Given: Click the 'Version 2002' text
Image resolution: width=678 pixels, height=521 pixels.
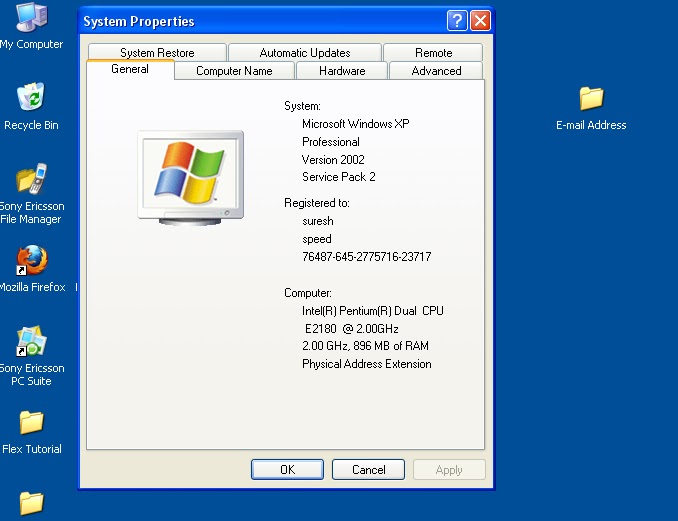Looking at the screenshot, I should [x=333, y=160].
